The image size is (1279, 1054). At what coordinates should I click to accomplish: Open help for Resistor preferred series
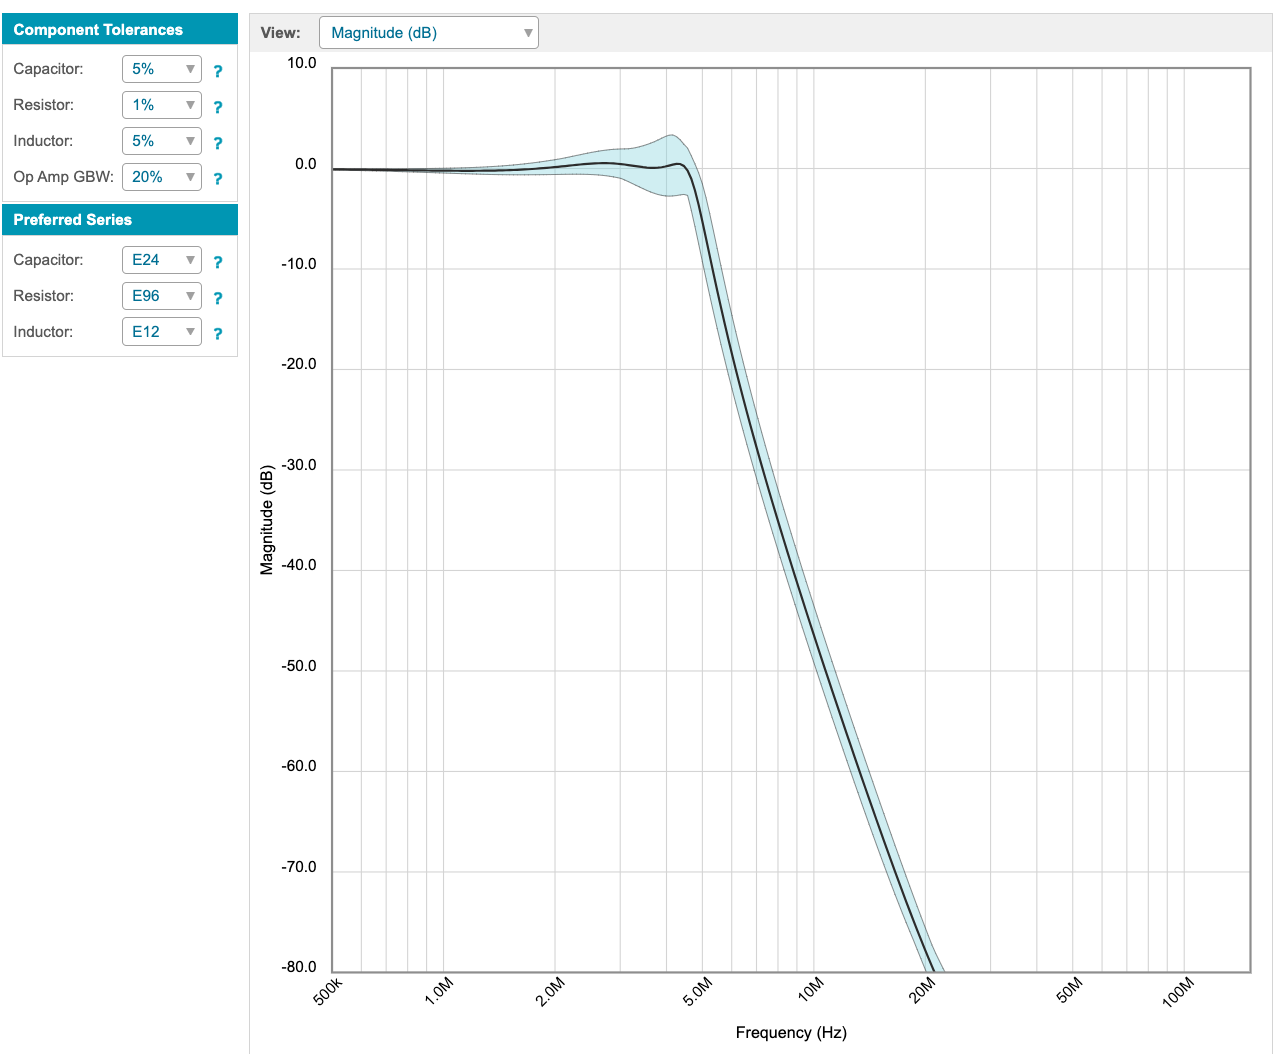coord(218,298)
